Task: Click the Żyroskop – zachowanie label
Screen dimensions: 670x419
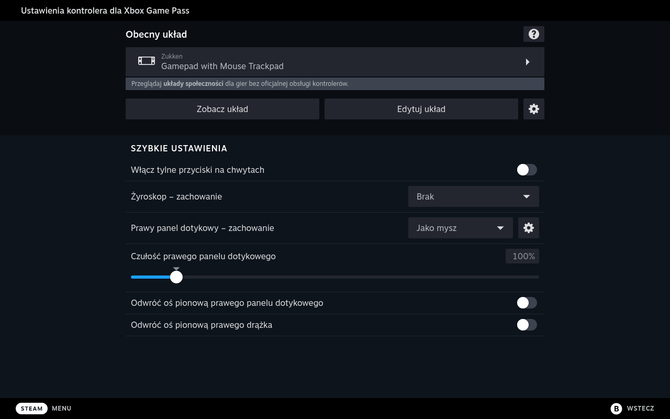Action: tap(176, 196)
